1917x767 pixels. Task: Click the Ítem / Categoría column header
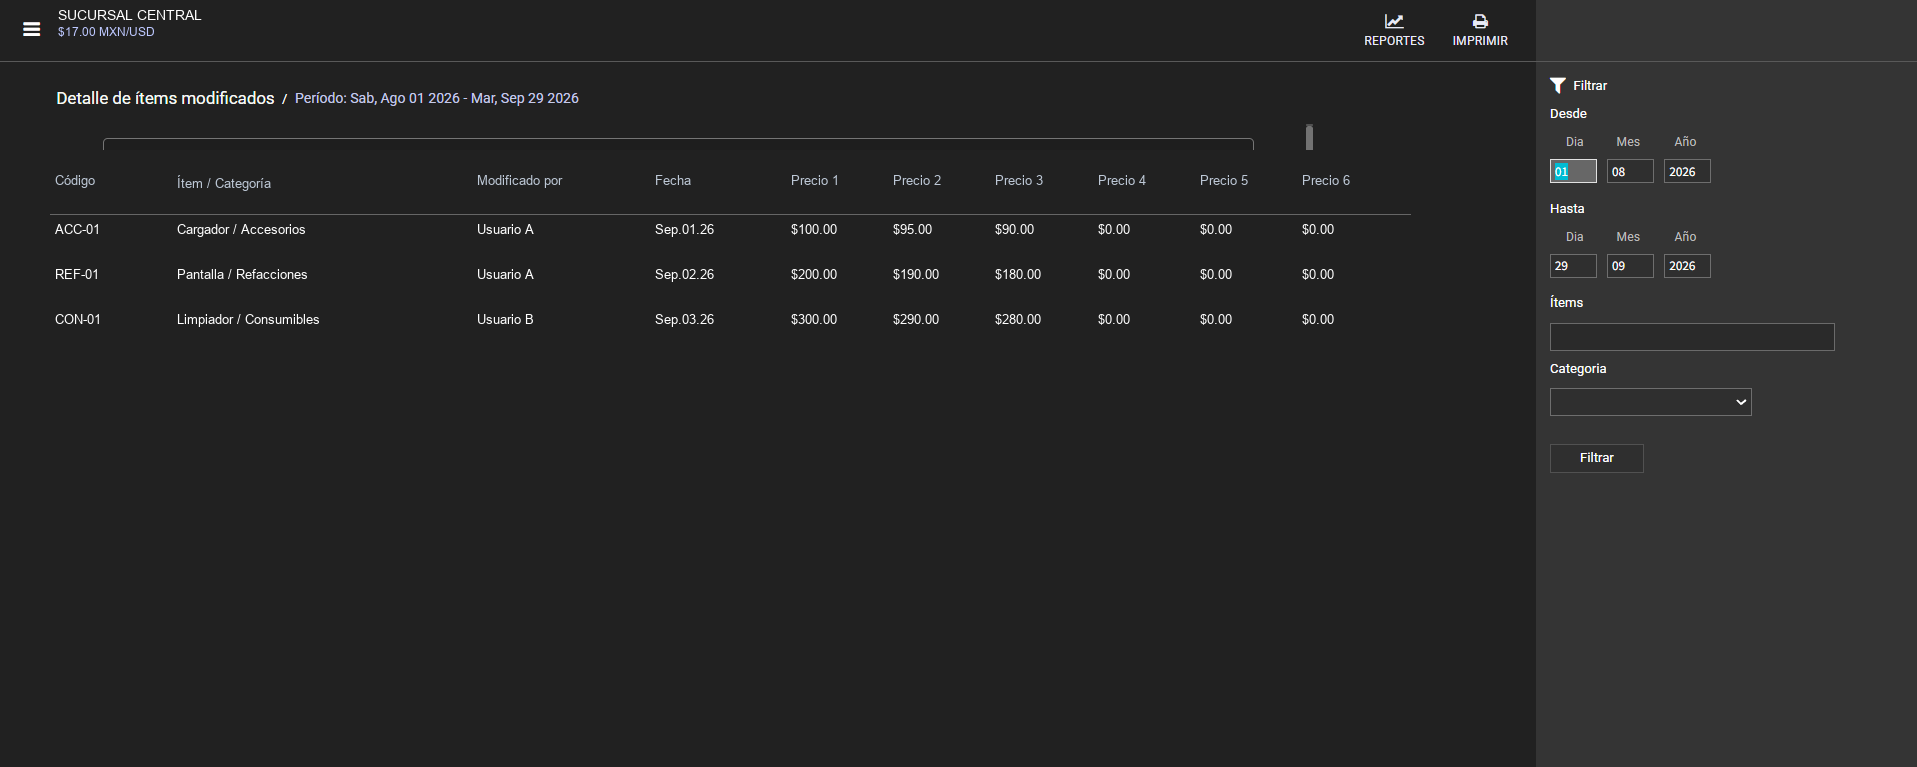tap(224, 183)
